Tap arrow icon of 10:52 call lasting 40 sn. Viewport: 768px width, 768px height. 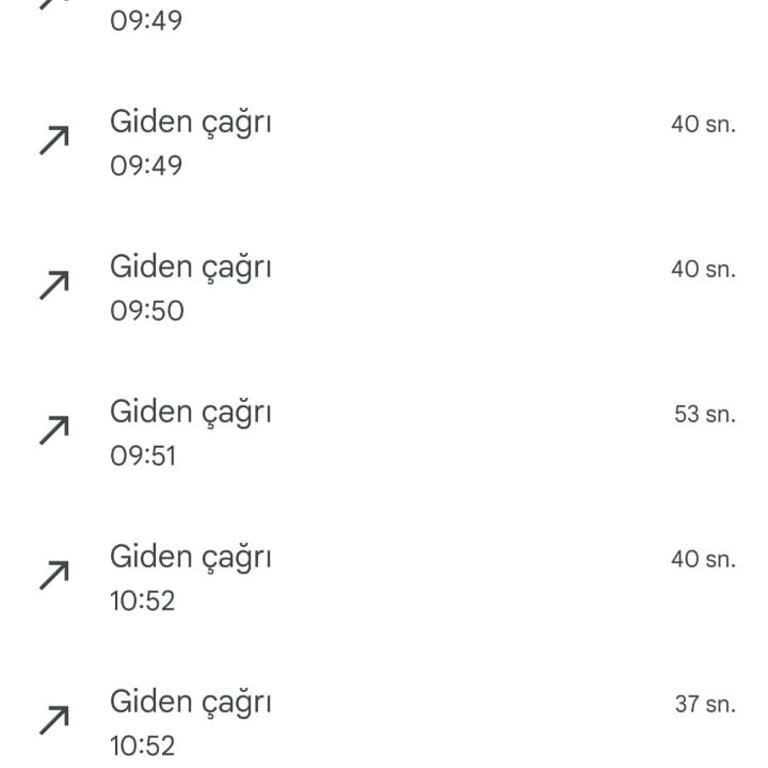coord(54,576)
